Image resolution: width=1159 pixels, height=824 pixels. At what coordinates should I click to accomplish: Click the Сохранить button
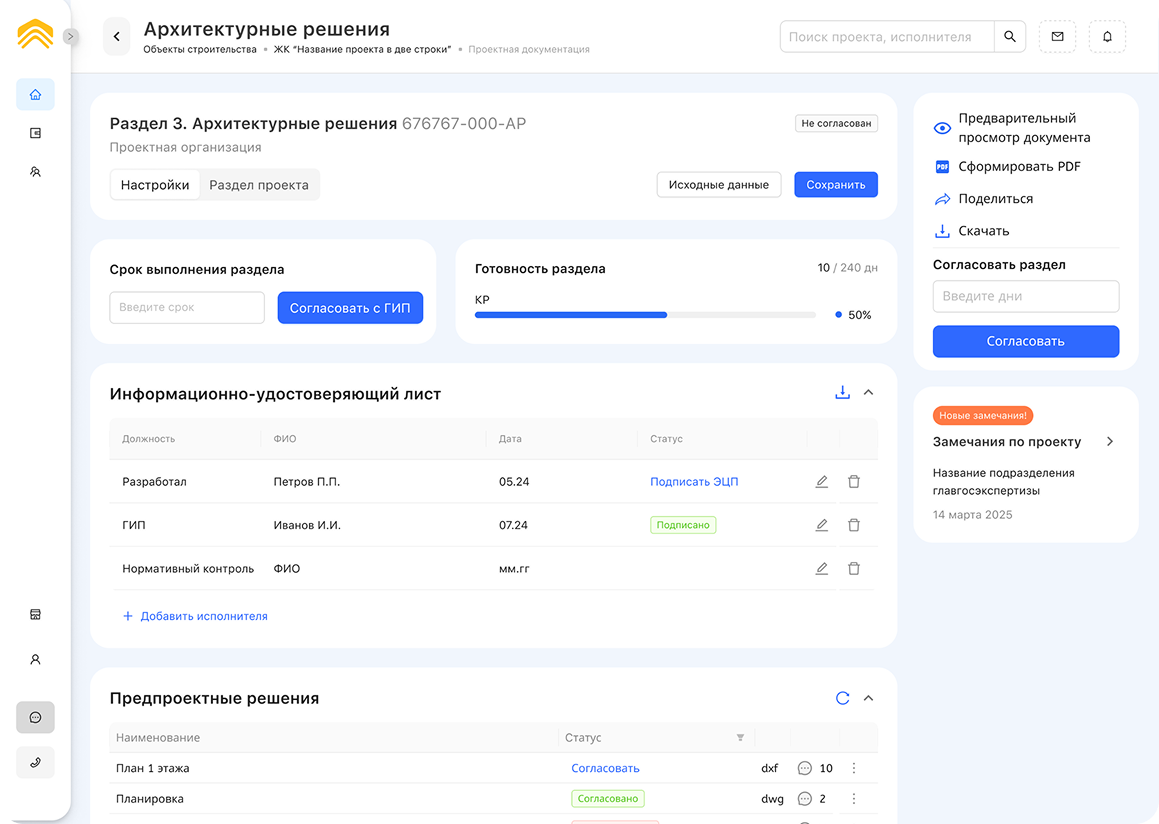pyautogui.click(x=835, y=185)
